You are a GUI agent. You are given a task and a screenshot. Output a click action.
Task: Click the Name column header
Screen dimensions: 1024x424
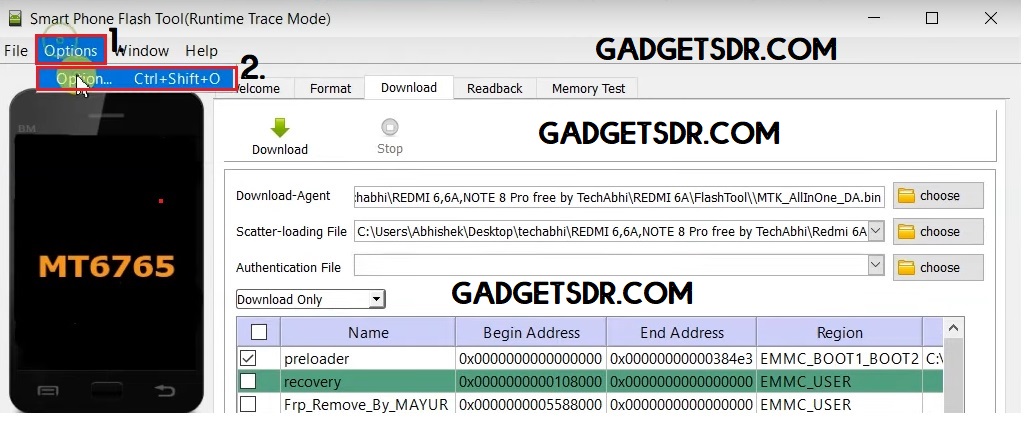(368, 333)
